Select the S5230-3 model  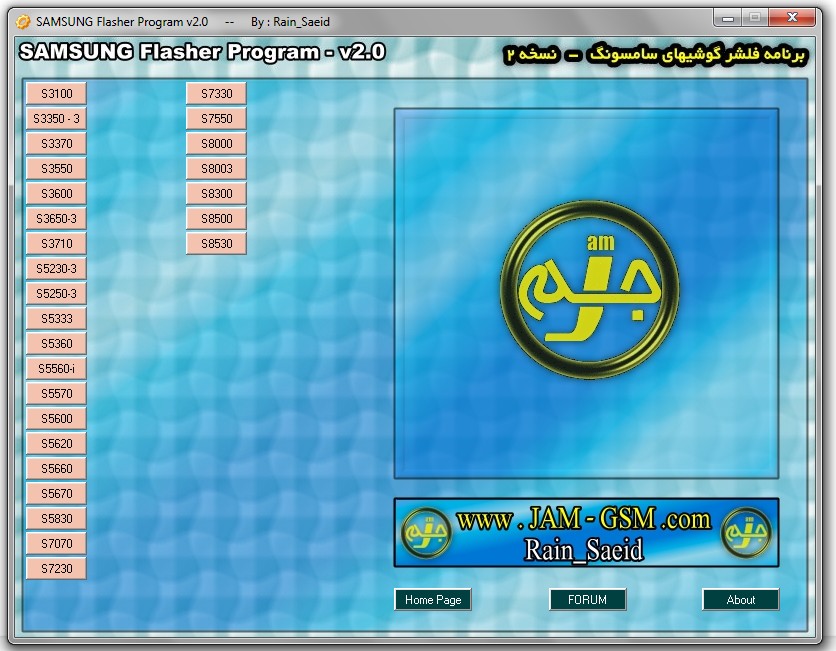57,269
